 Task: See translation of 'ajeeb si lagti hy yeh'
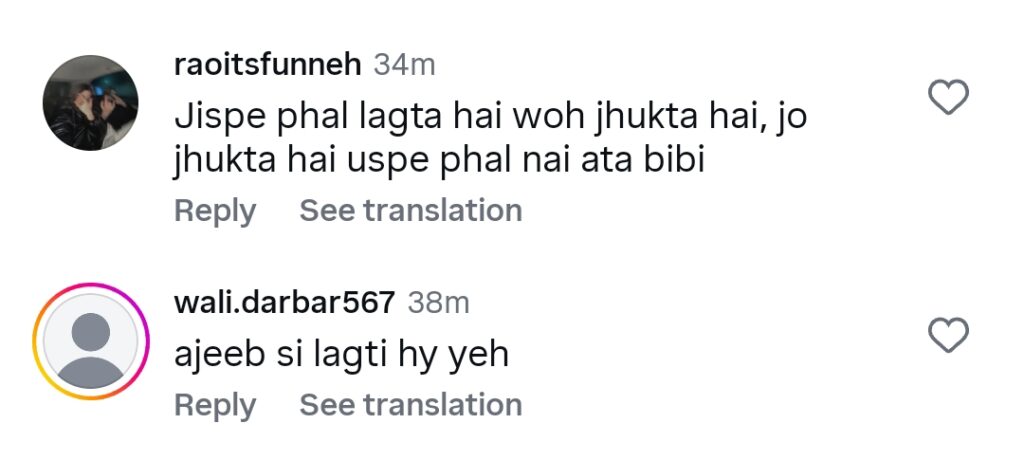coord(411,404)
